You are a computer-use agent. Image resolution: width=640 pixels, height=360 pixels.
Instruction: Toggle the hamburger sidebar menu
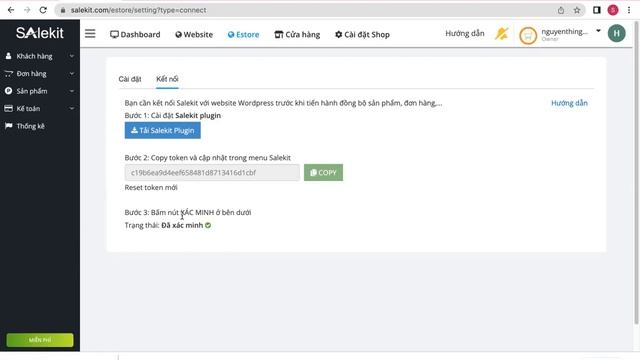tap(90, 33)
